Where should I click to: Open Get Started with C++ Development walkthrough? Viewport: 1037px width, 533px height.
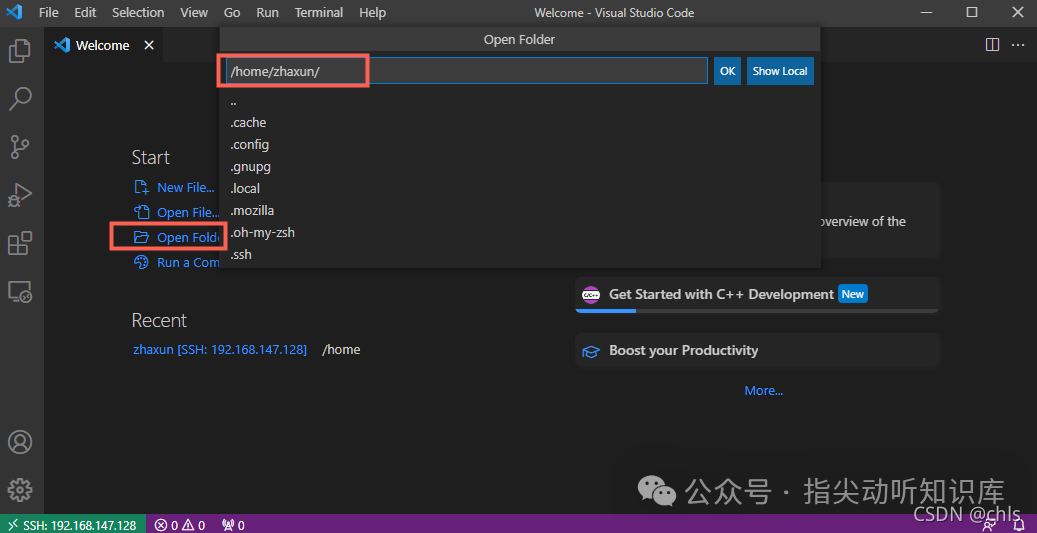point(757,294)
